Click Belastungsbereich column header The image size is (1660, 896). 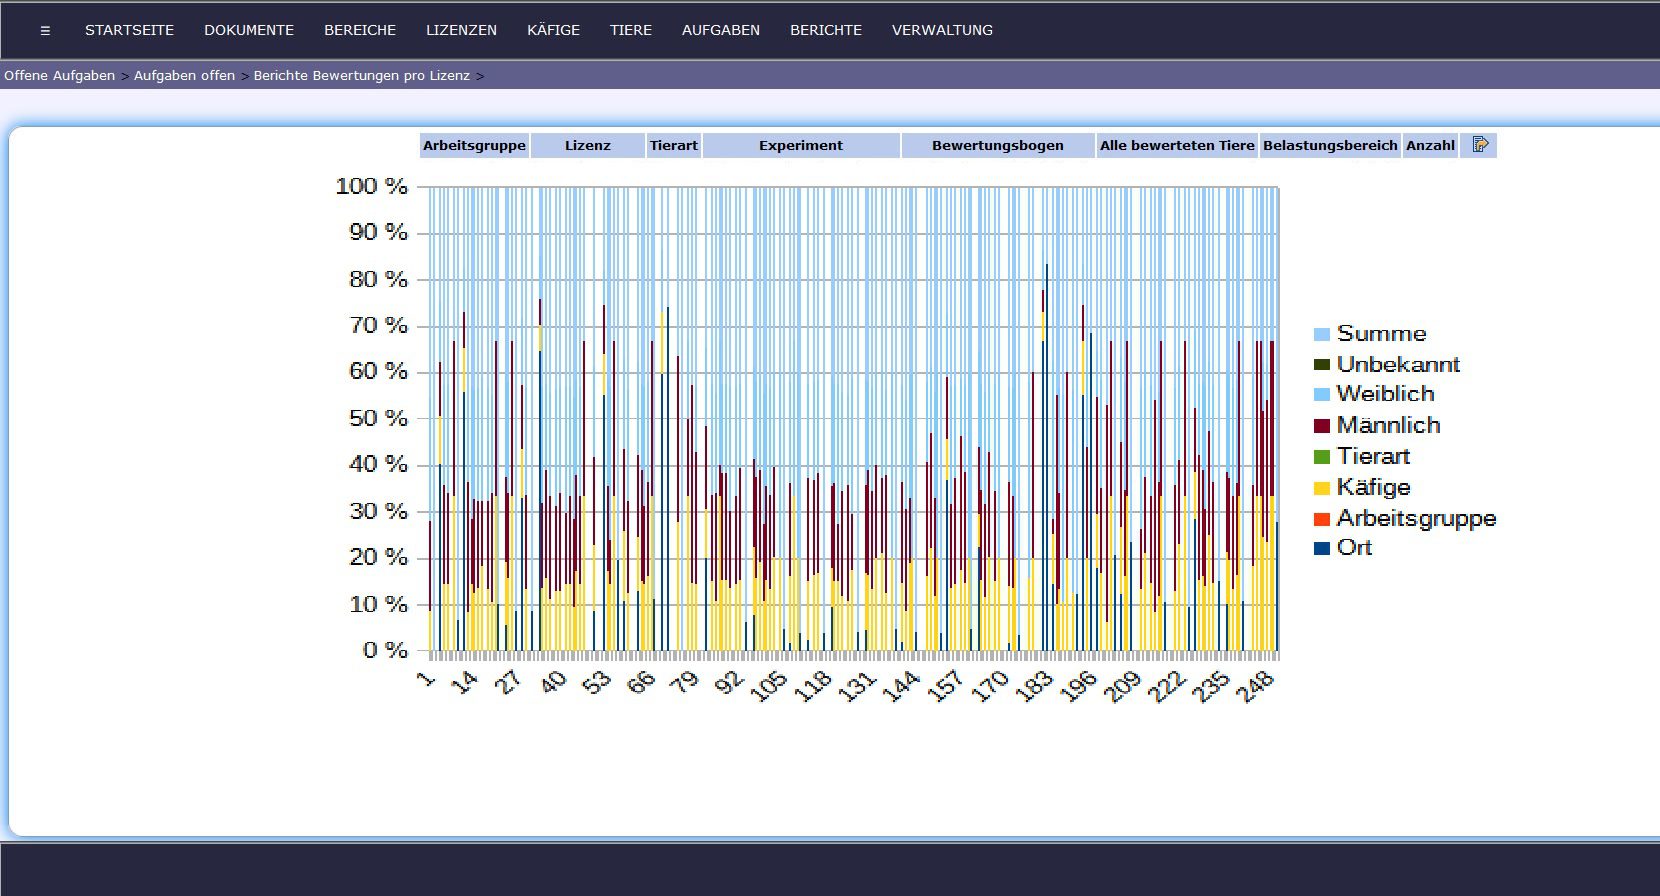1330,145
